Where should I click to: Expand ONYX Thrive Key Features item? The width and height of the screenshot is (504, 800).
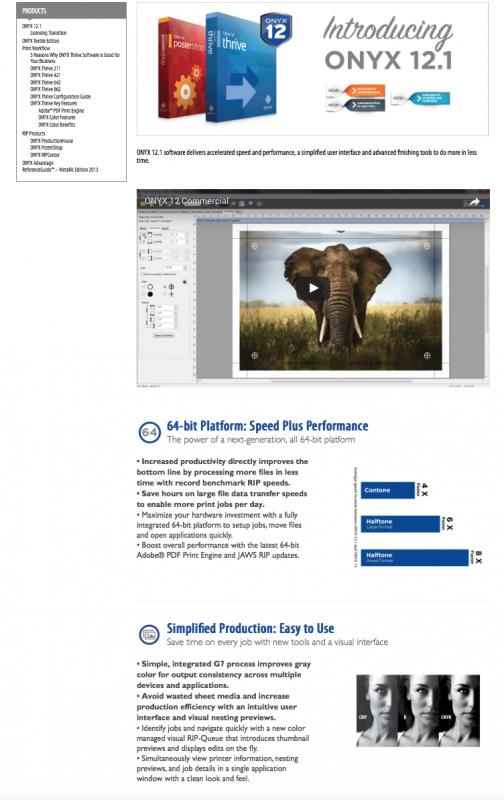[x=54, y=103]
